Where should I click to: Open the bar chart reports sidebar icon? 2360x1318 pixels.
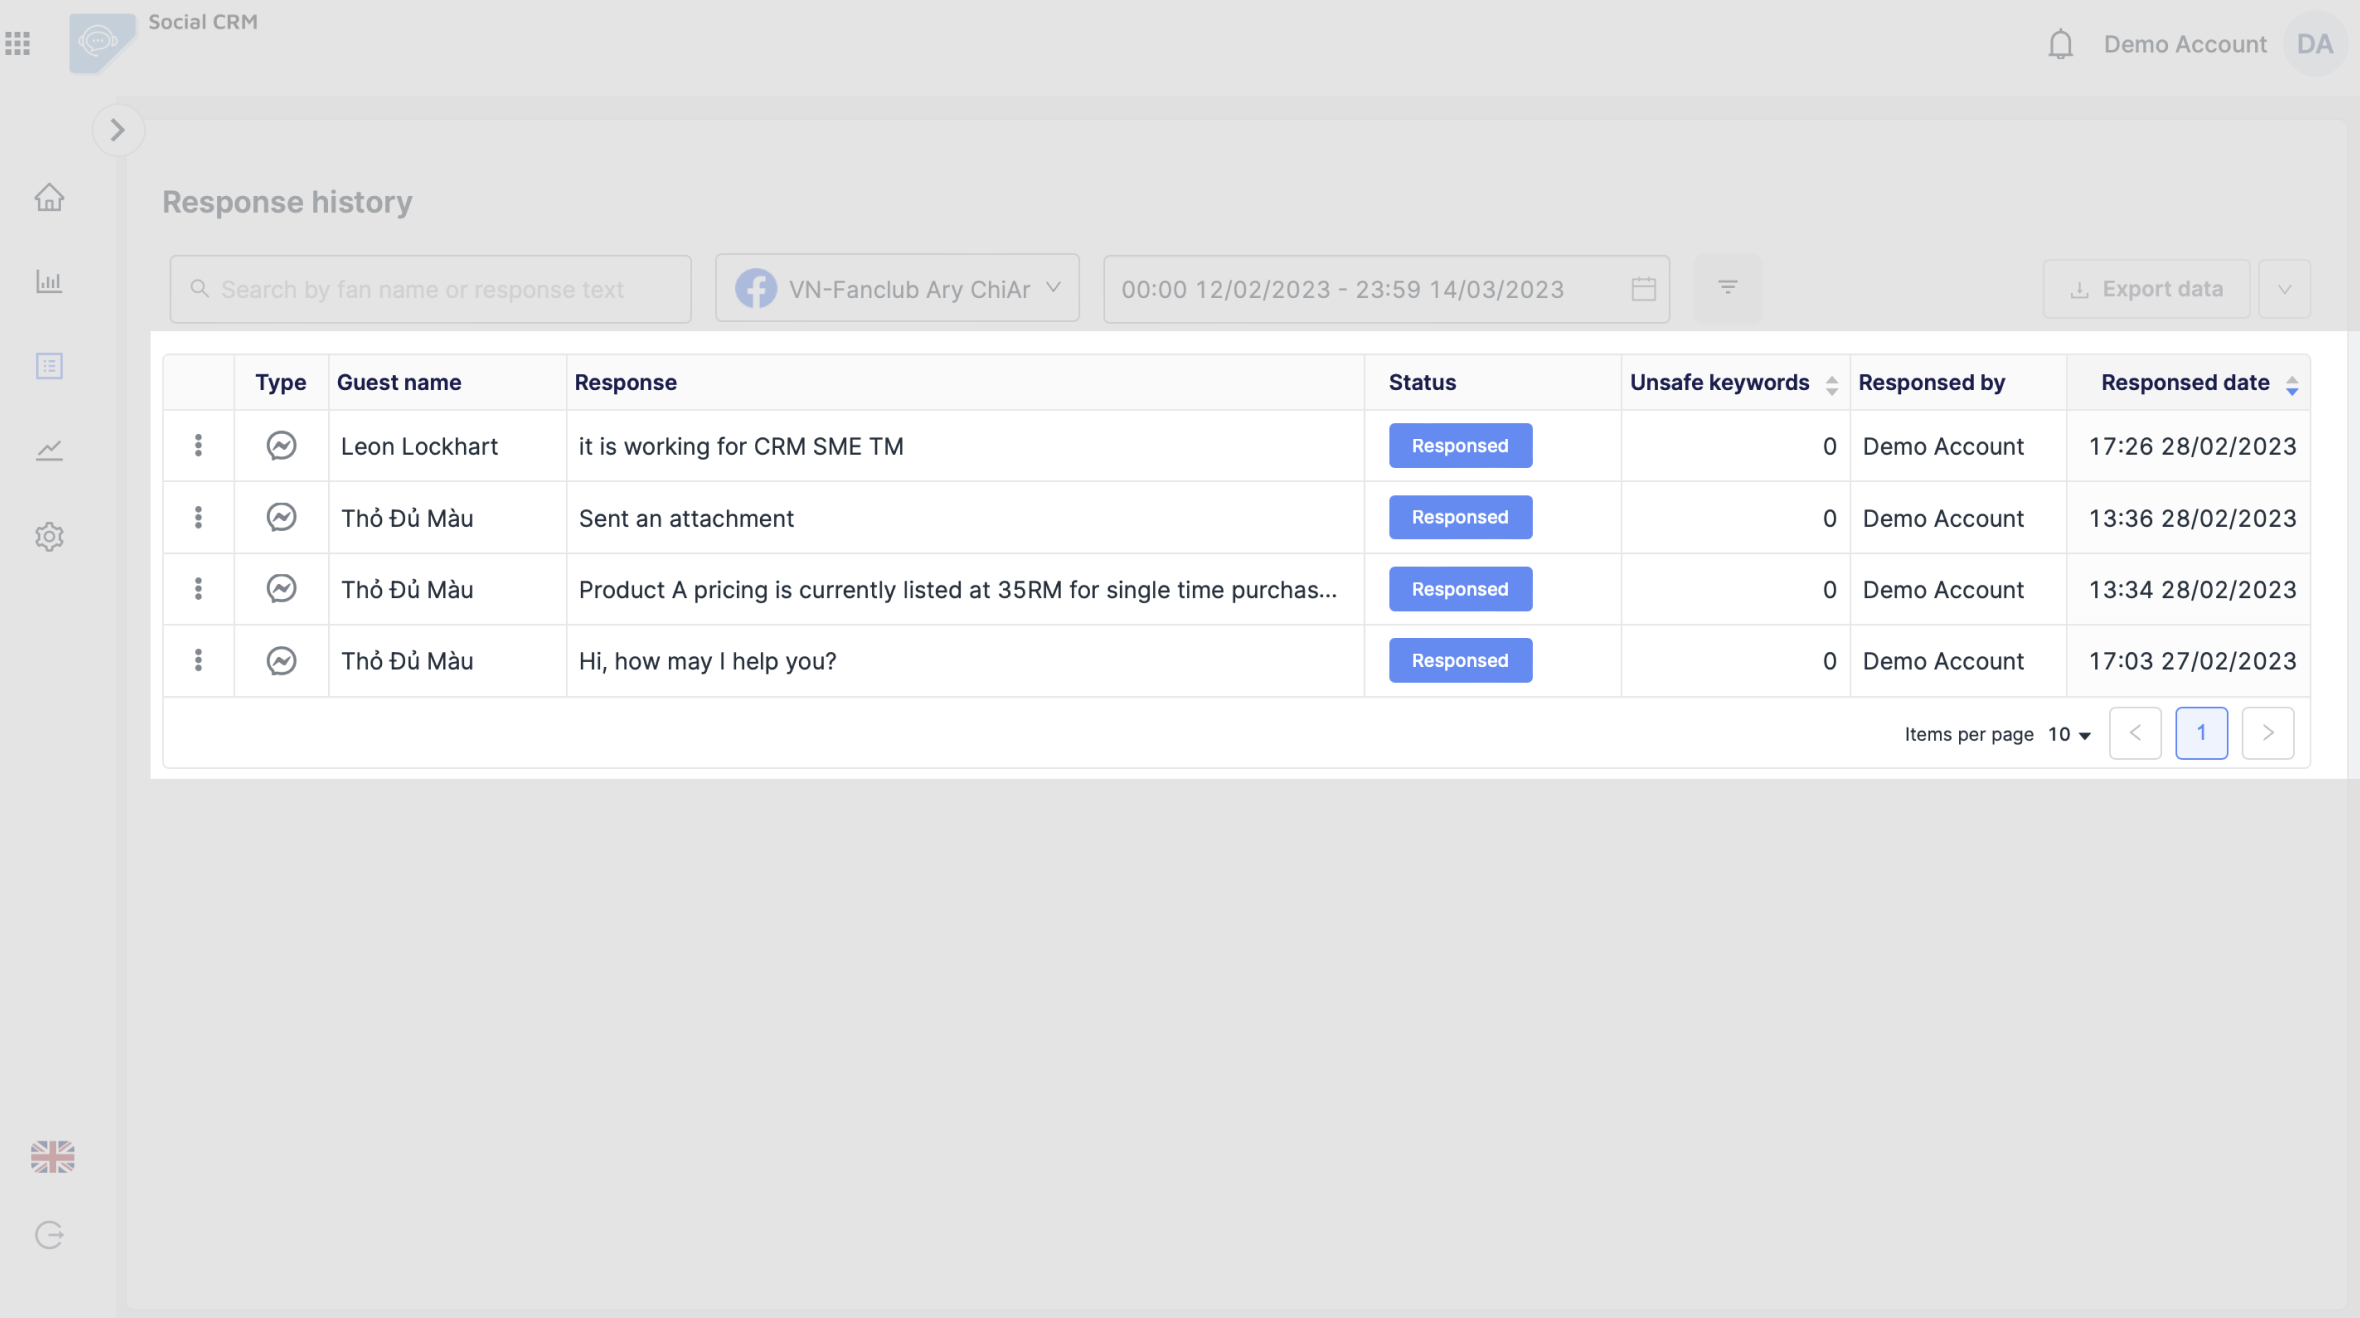click(x=49, y=282)
